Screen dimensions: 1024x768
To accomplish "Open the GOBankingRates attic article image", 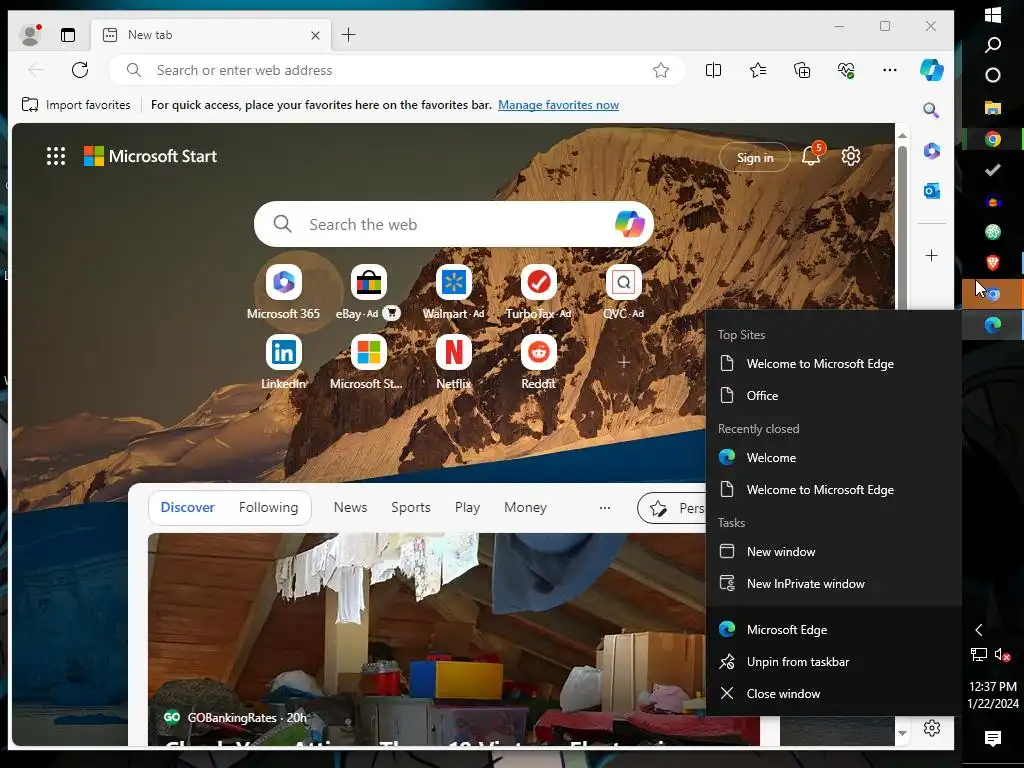I will pos(426,639).
